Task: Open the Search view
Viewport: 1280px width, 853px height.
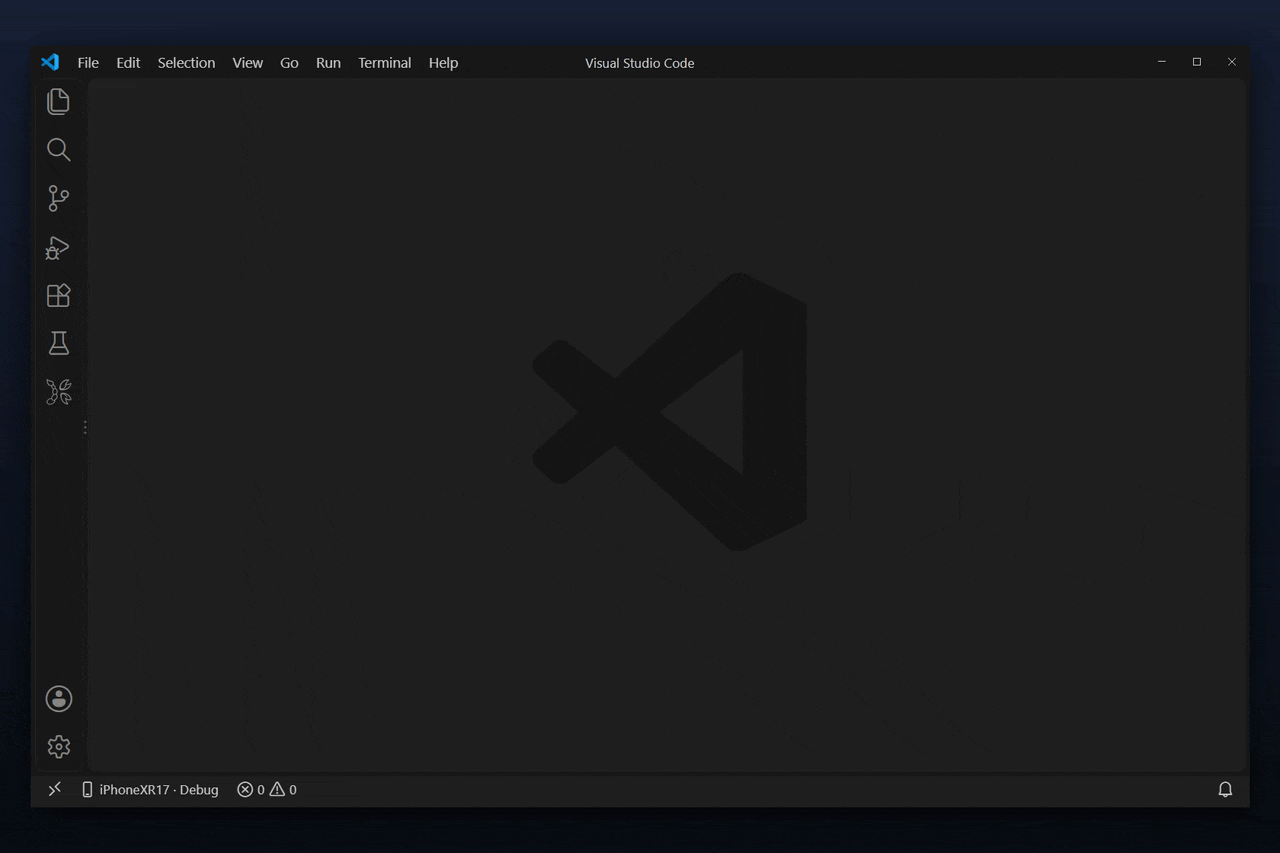Action: click(x=58, y=150)
